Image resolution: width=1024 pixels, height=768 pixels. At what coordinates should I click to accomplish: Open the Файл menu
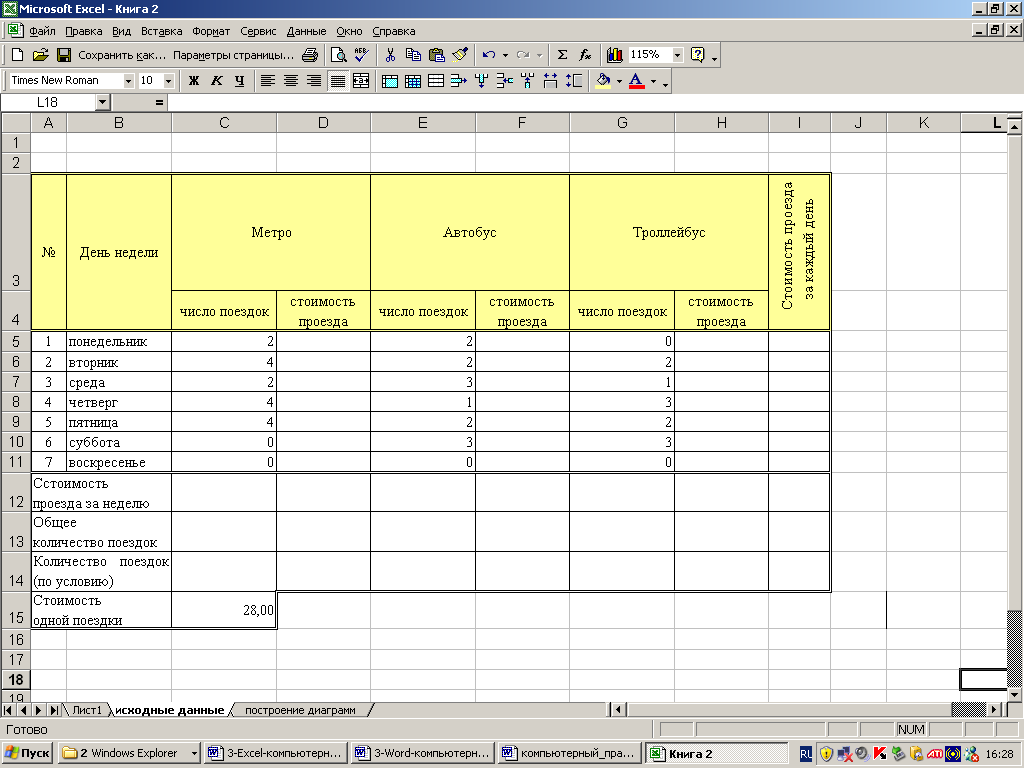click(42, 31)
